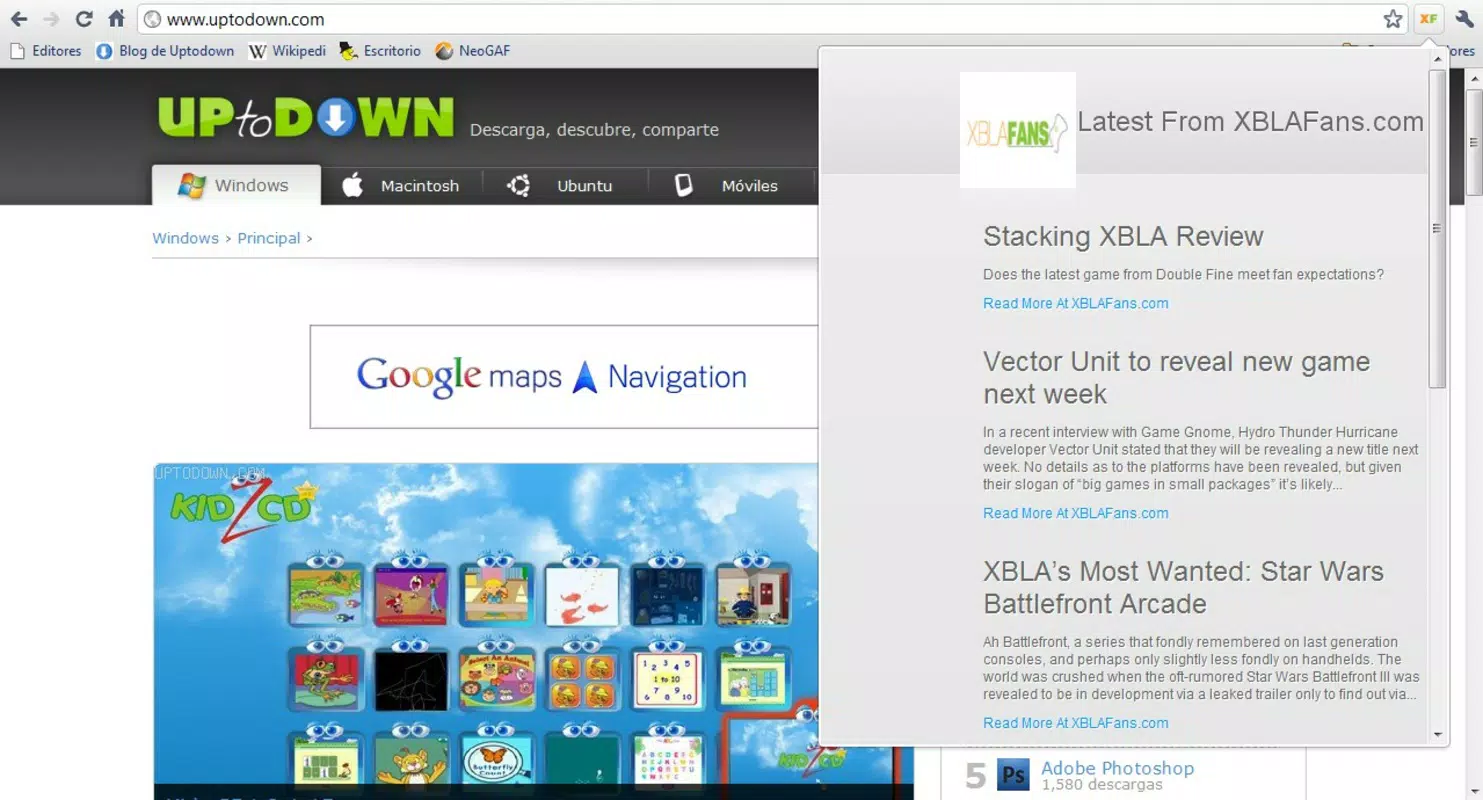This screenshot has width=1483, height=800.
Task: Open the wrench settings menu
Action: (x=1464, y=19)
